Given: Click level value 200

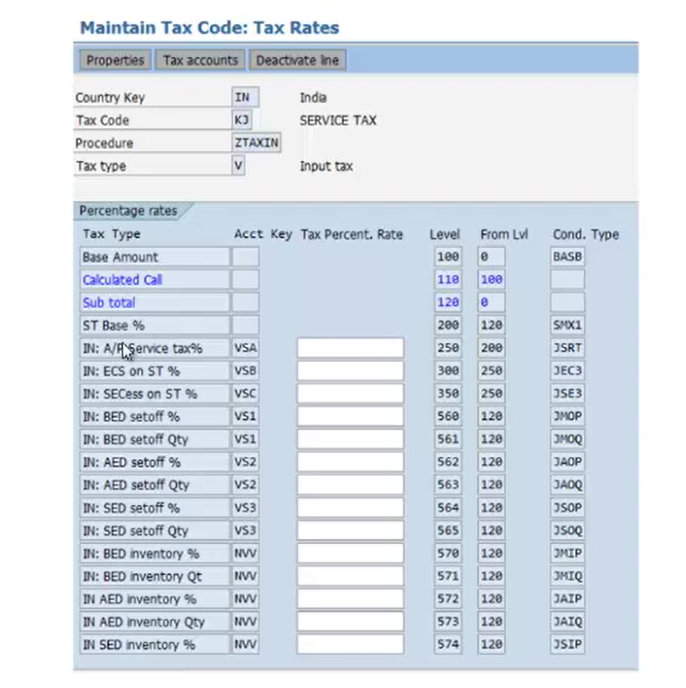Looking at the screenshot, I should point(448,325).
